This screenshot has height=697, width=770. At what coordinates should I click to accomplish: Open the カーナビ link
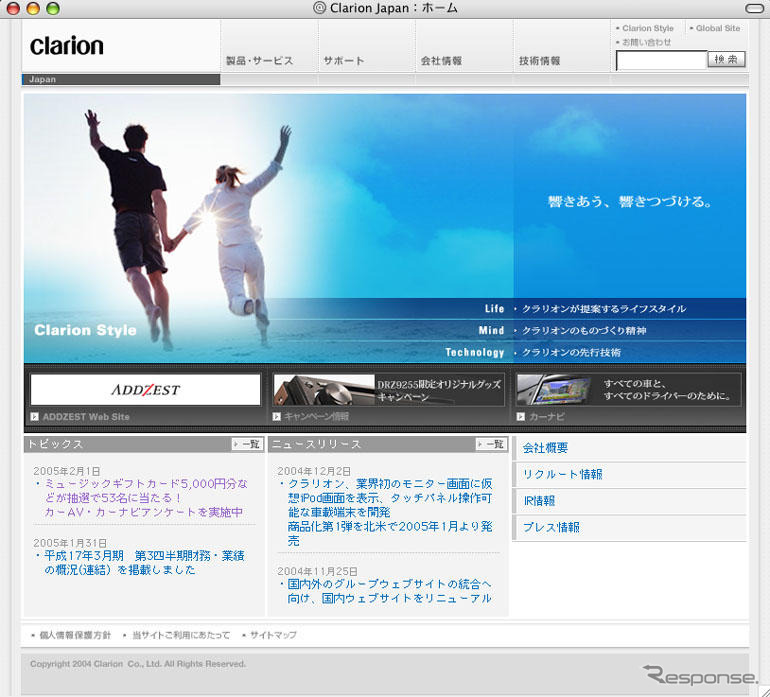[547, 417]
